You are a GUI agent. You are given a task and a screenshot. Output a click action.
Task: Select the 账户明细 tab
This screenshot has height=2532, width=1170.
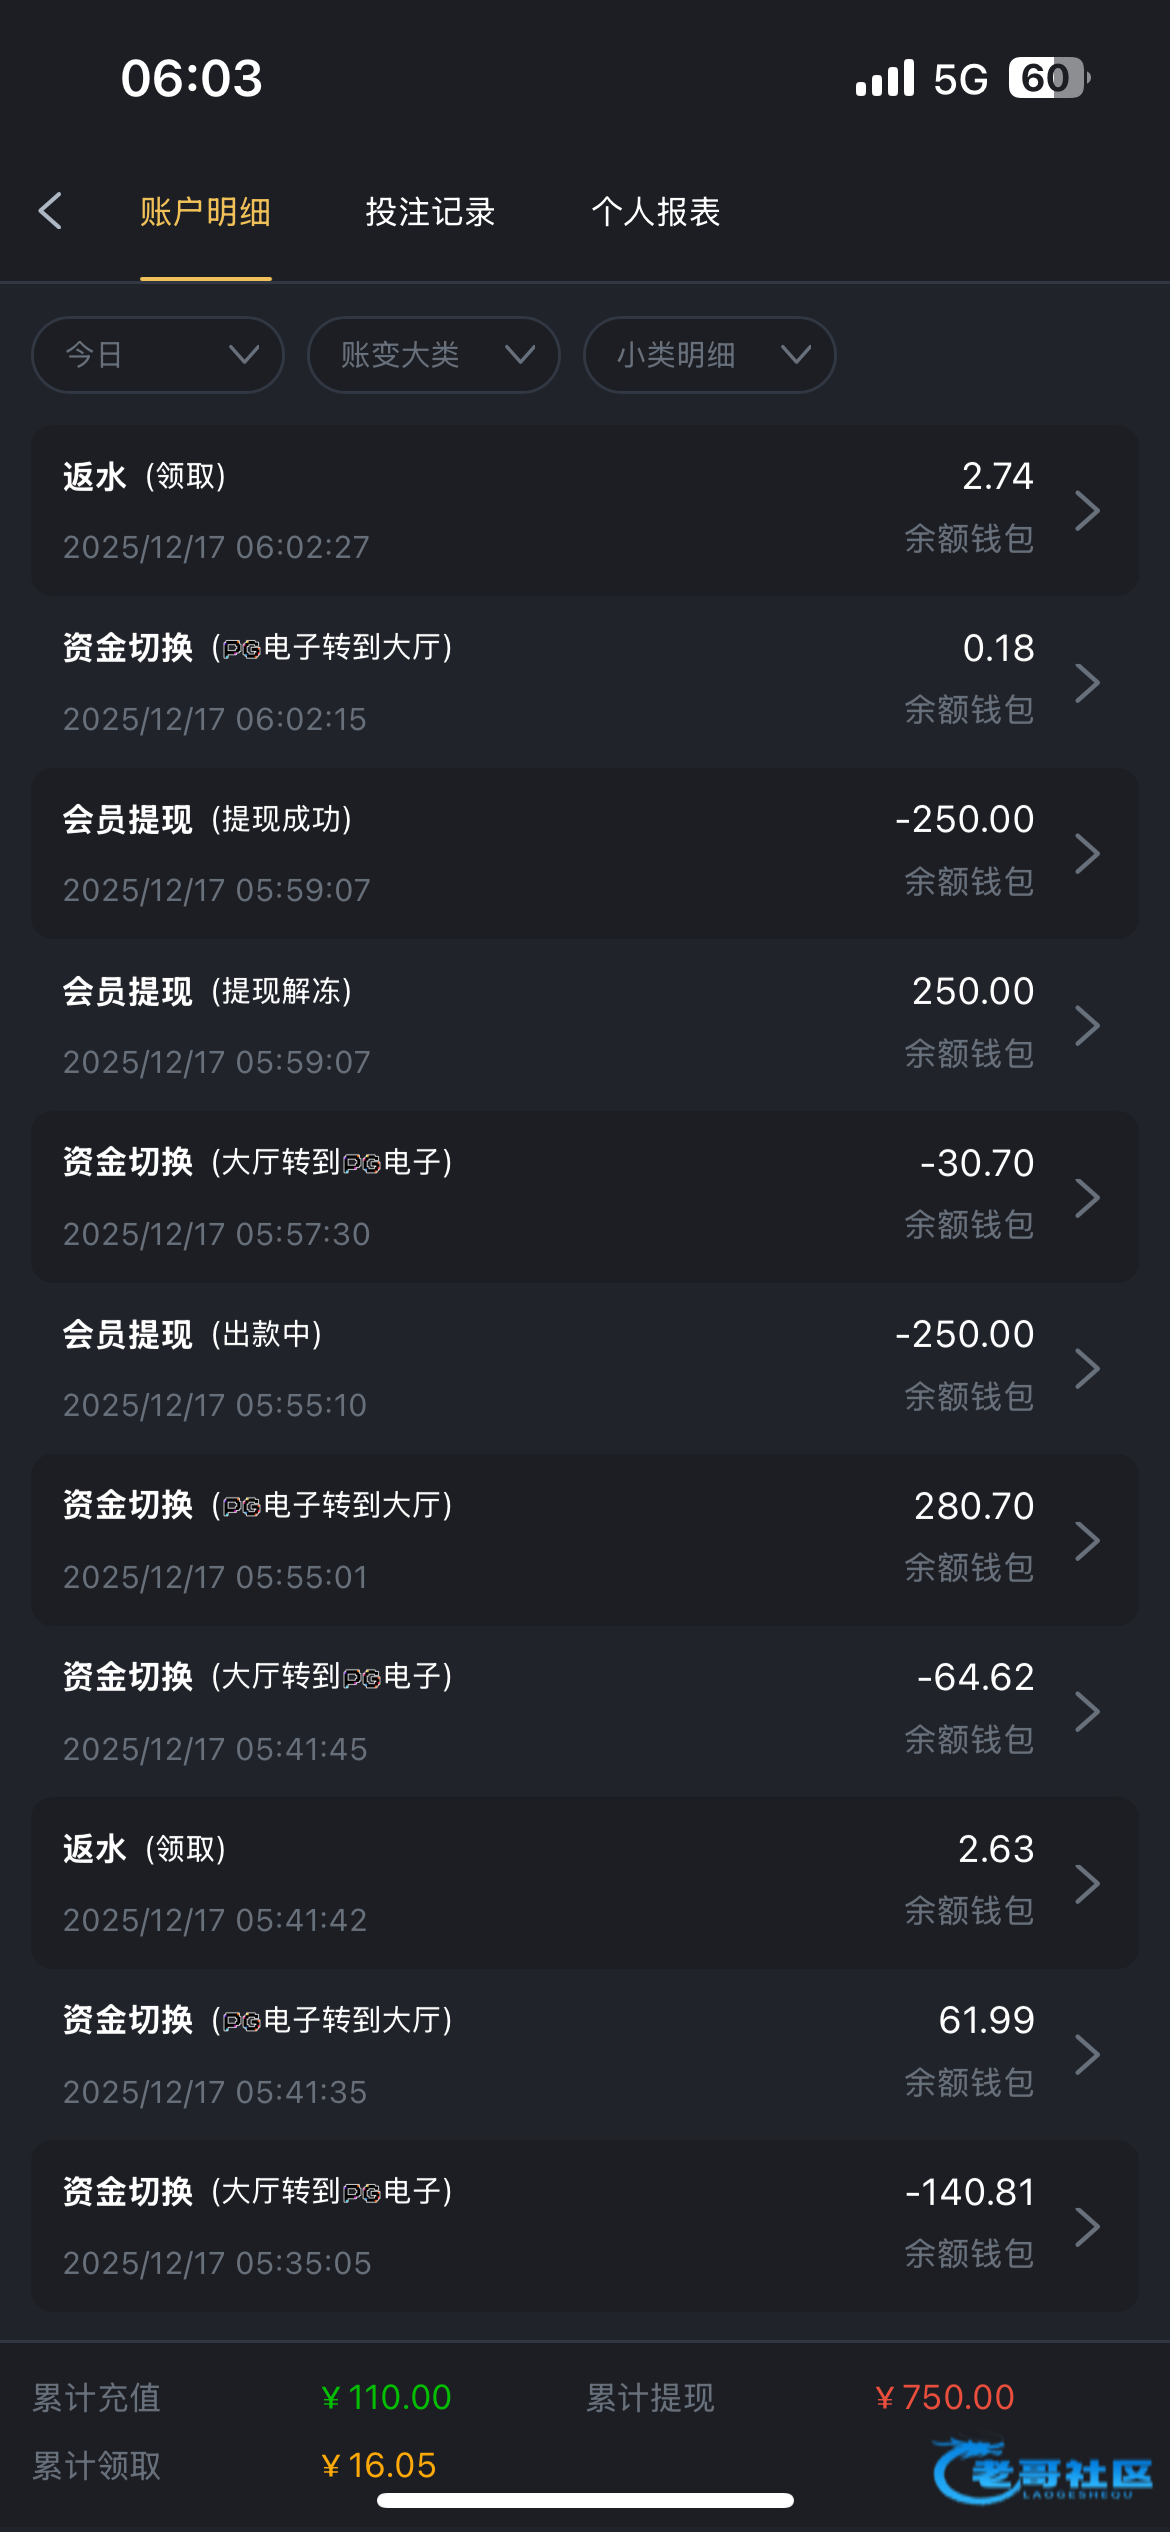[x=205, y=212]
